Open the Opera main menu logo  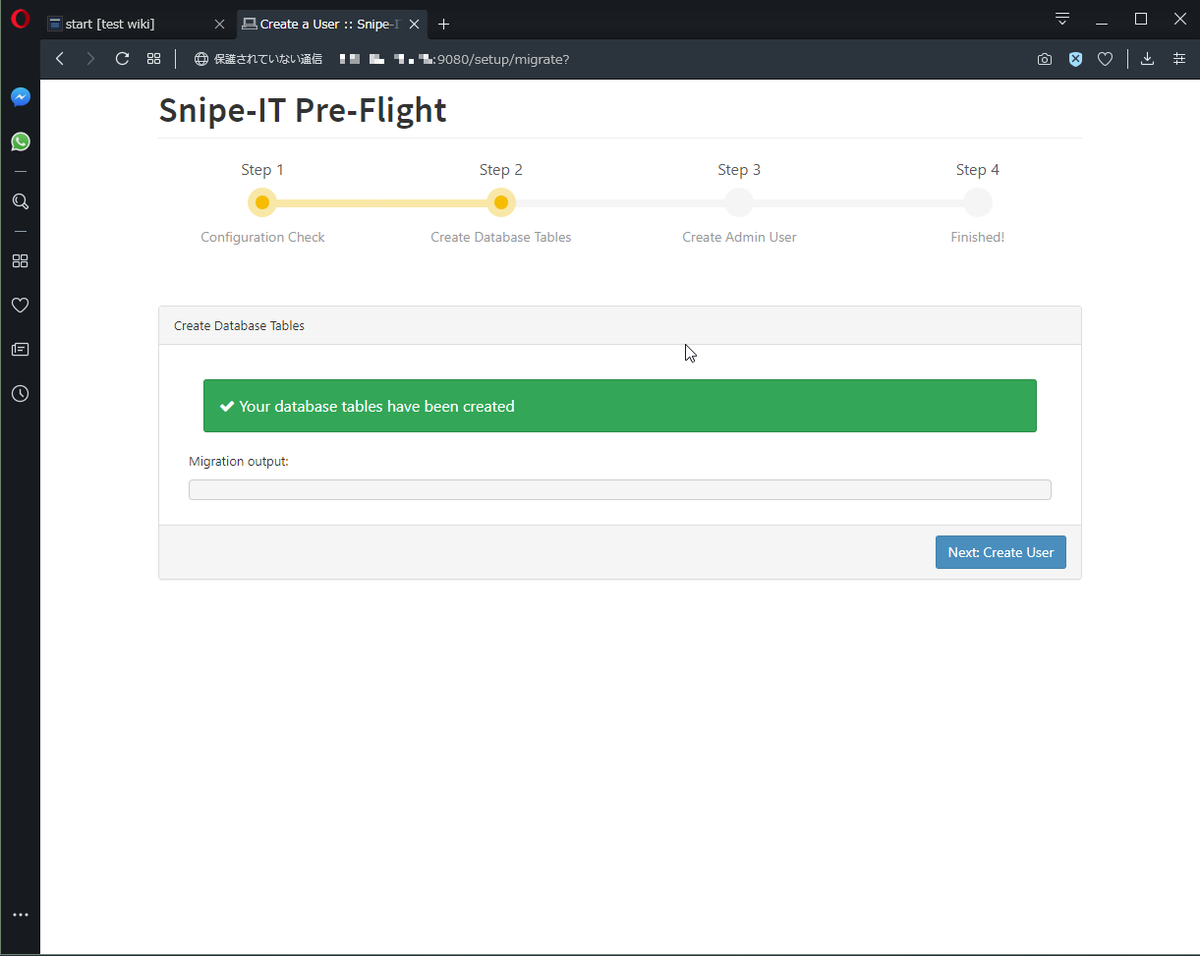[20, 19]
